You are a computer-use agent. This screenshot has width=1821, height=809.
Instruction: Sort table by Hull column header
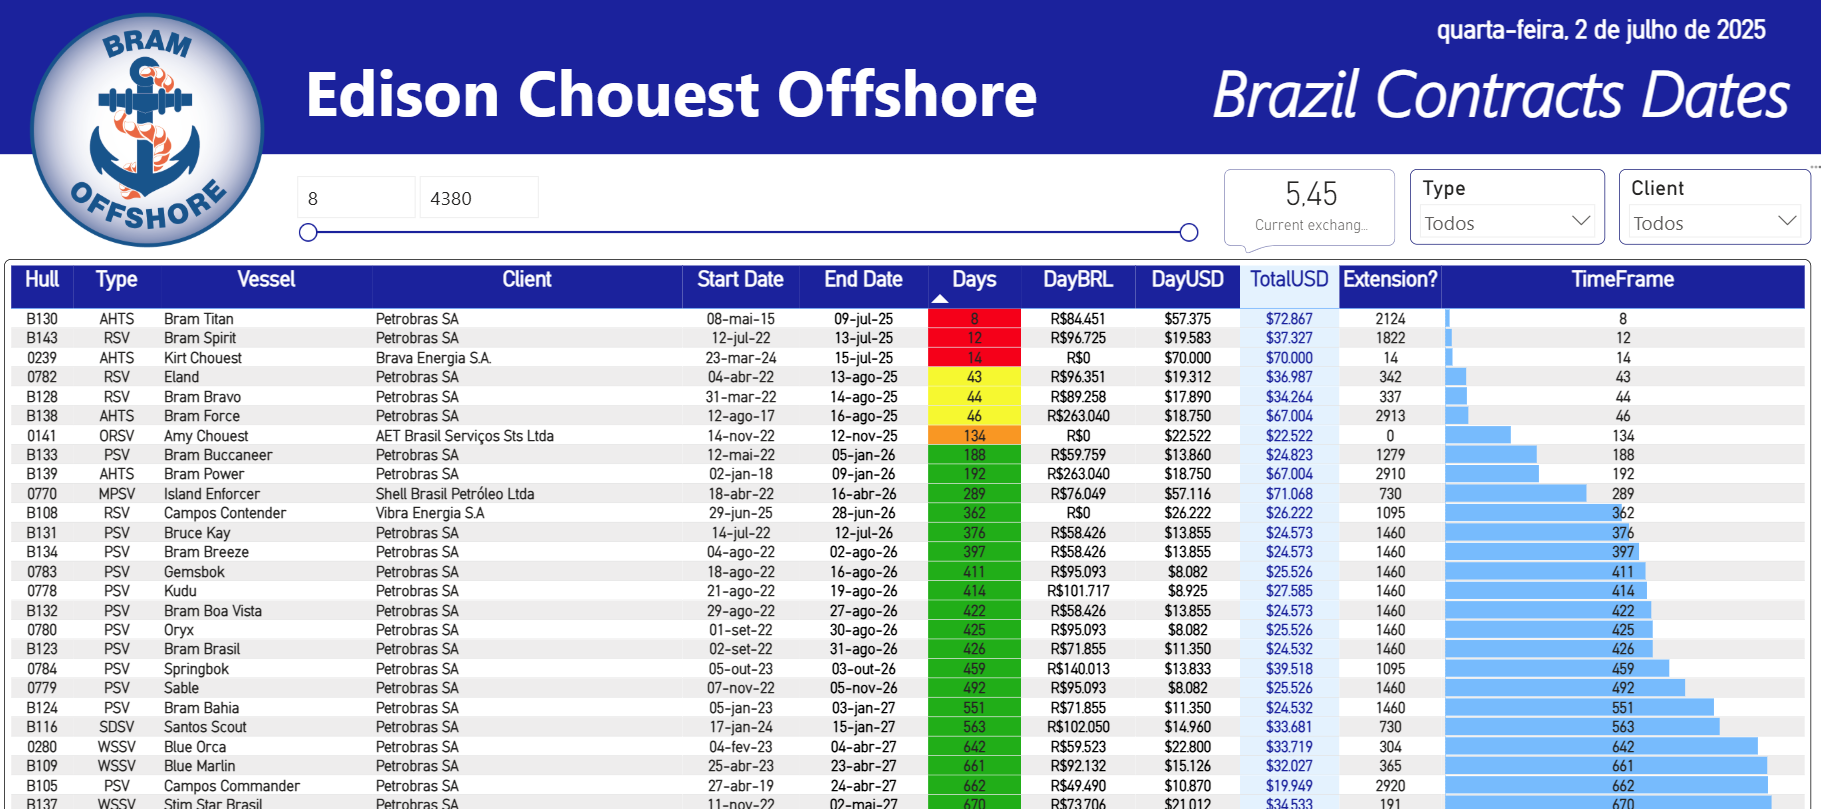click(42, 280)
